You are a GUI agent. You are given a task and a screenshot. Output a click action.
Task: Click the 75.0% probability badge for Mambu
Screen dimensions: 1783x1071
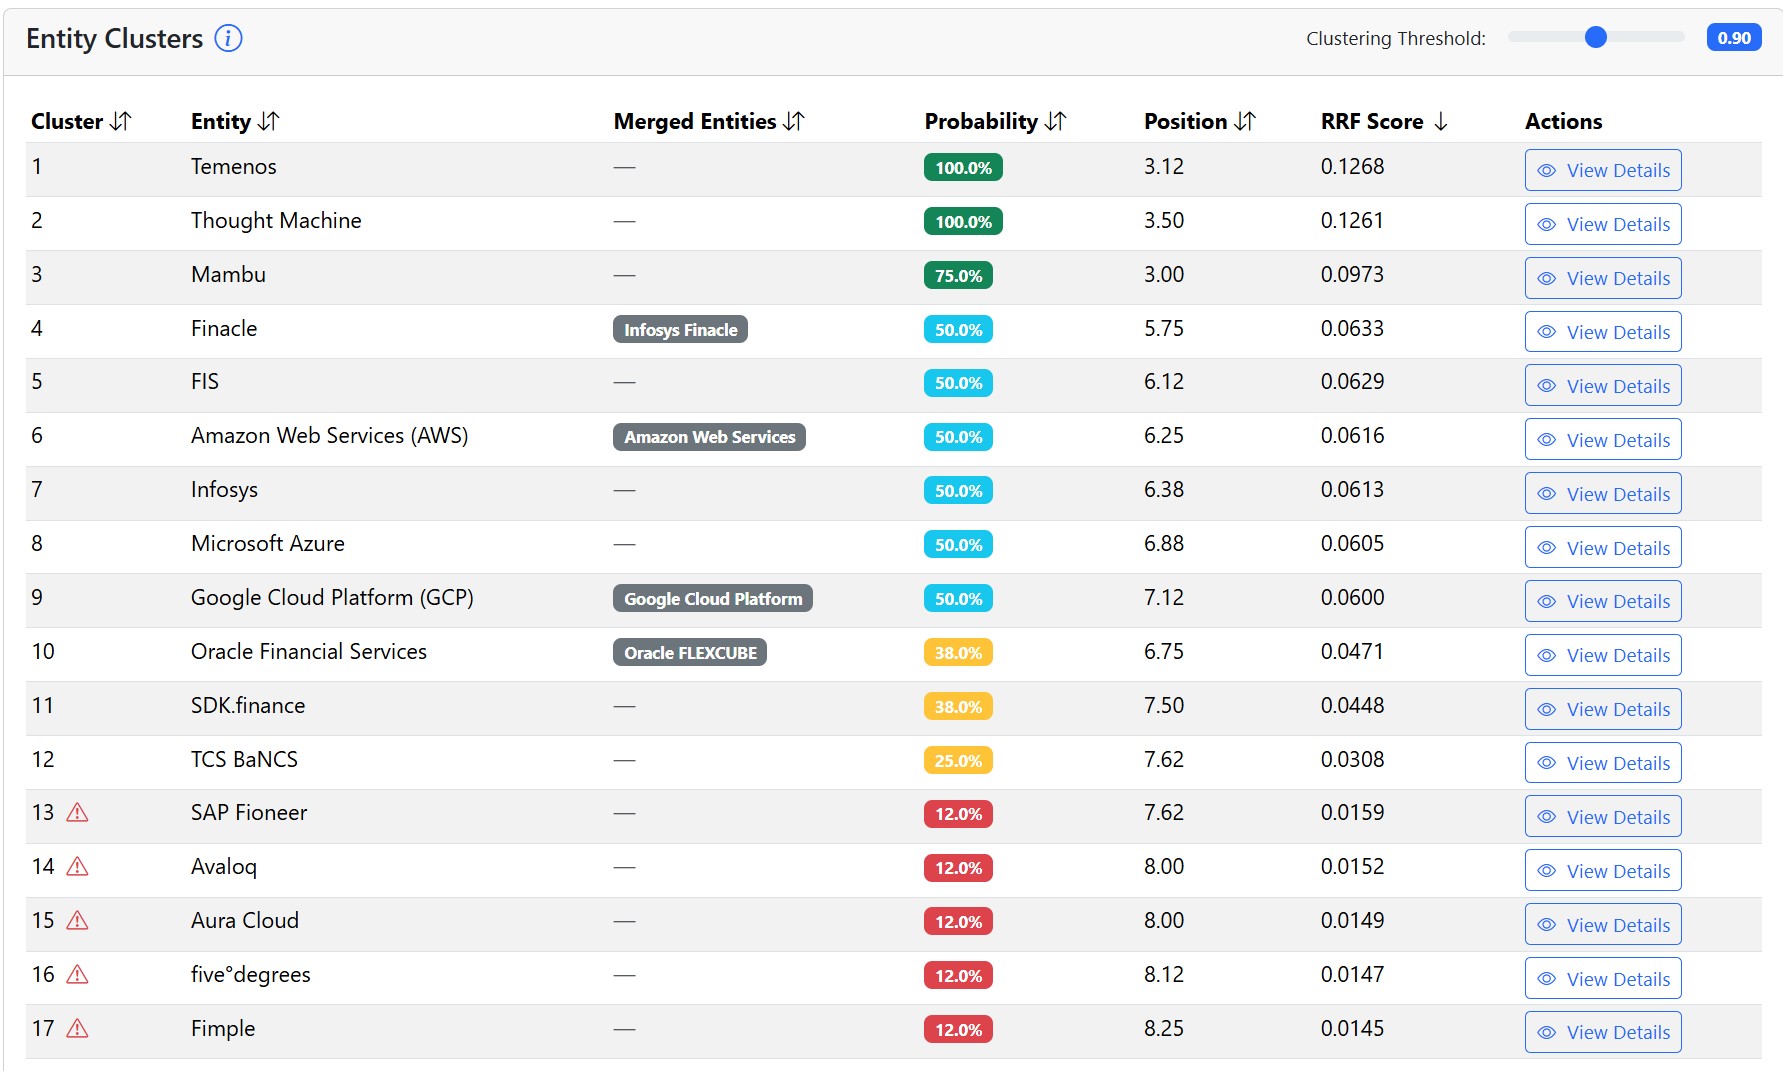pos(958,276)
